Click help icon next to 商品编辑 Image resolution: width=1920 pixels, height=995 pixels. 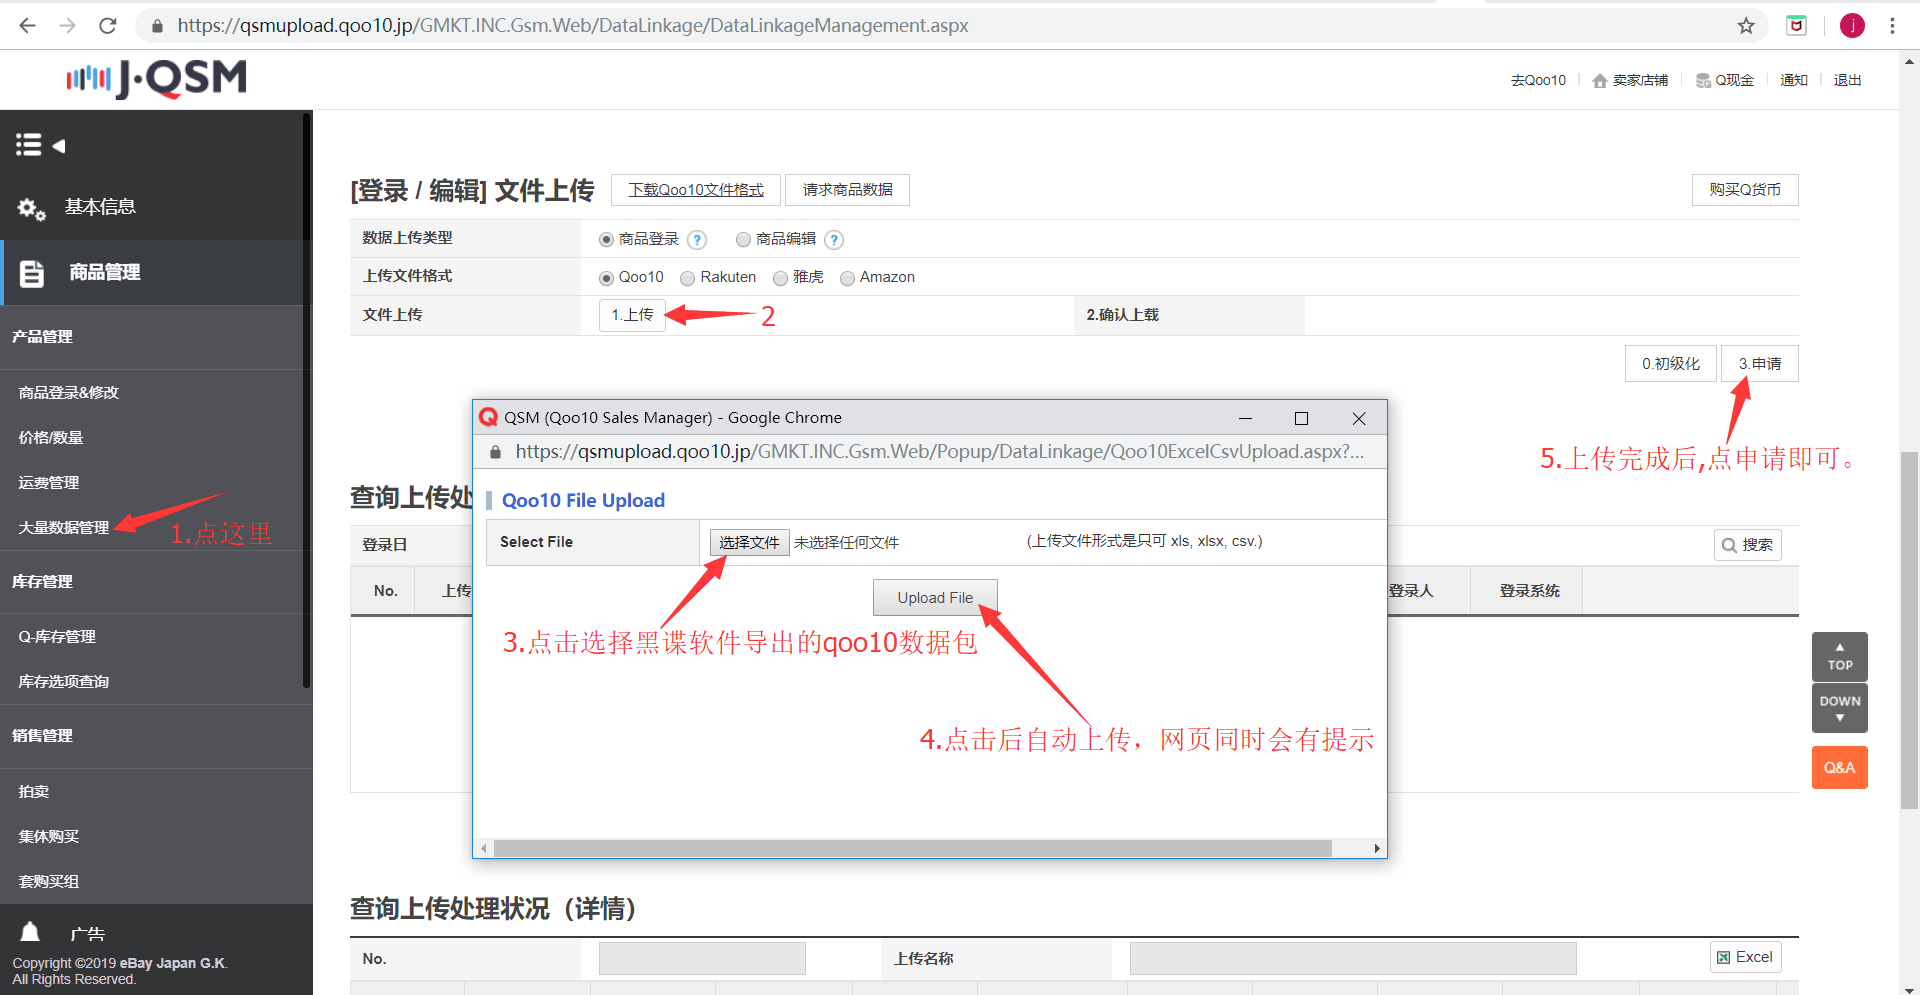pyautogui.click(x=834, y=239)
